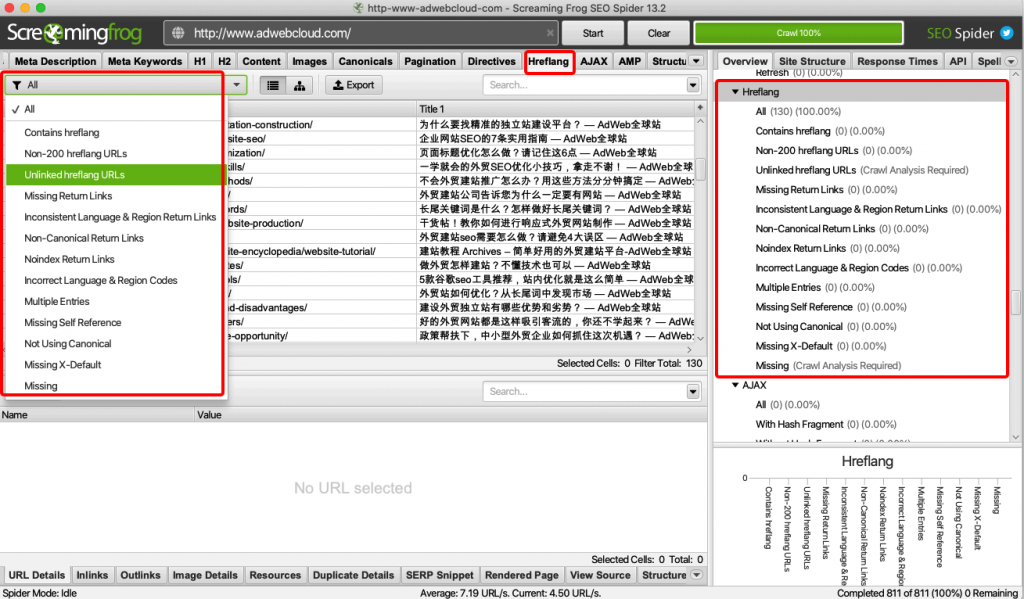1024x599 pixels.
Task: Switch to the Response Times tab
Action: point(897,61)
